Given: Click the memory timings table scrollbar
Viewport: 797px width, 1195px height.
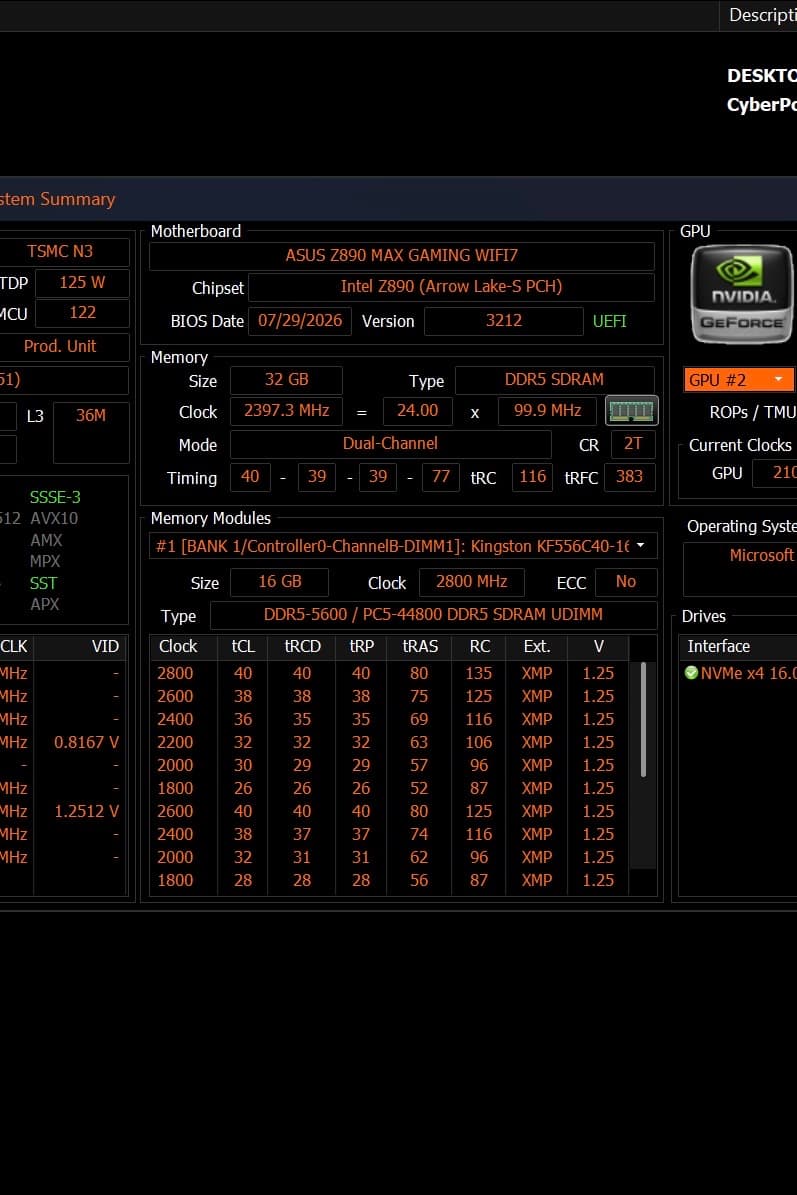Looking at the screenshot, I should coord(644,720).
